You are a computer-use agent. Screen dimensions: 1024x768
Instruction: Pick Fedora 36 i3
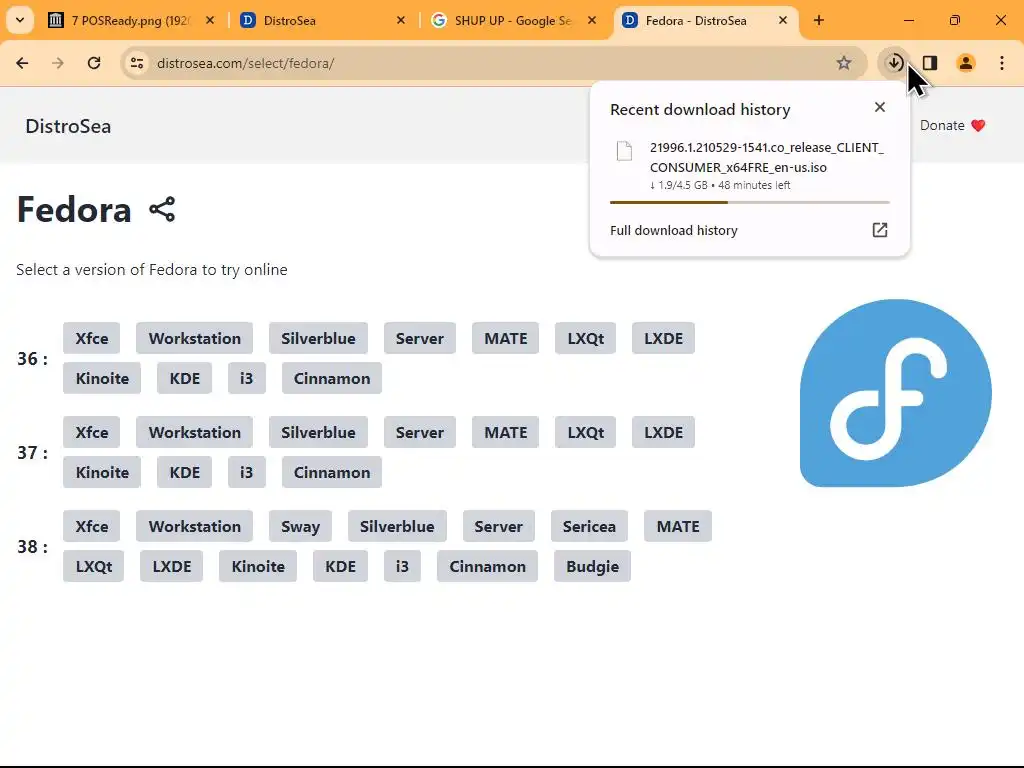pyautogui.click(x=246, y=378)
